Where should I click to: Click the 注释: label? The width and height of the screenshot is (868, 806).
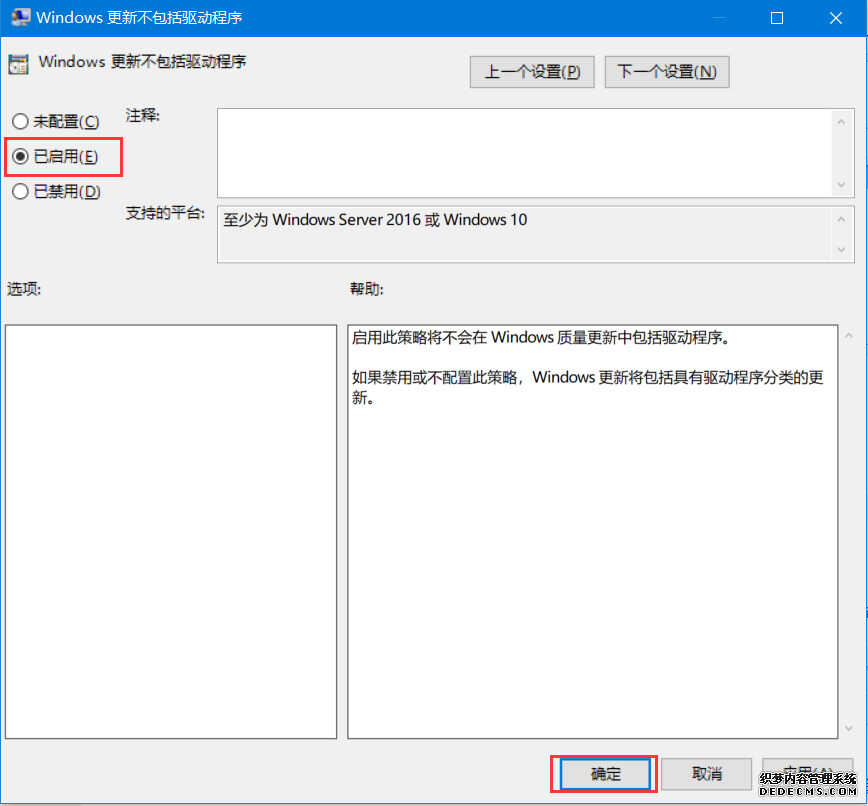tap(142, 115)
